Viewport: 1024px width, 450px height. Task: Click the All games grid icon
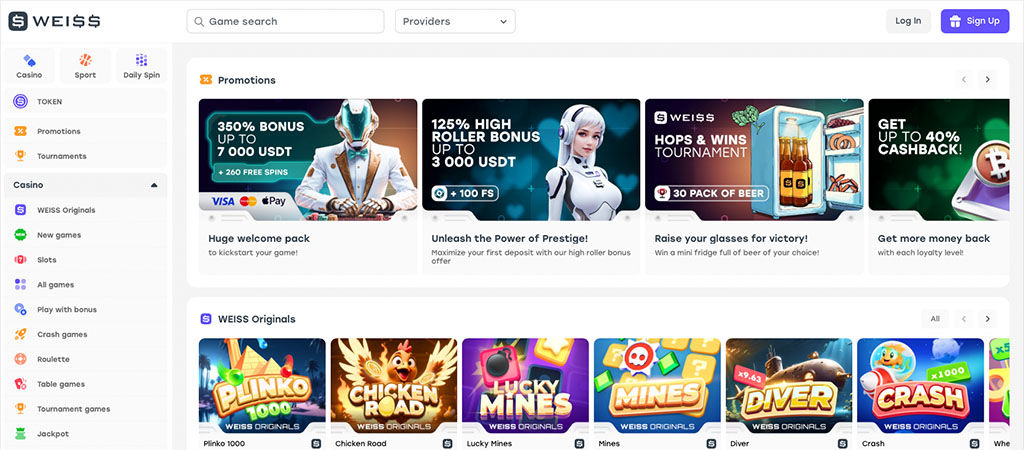click(x=20, y=284)
